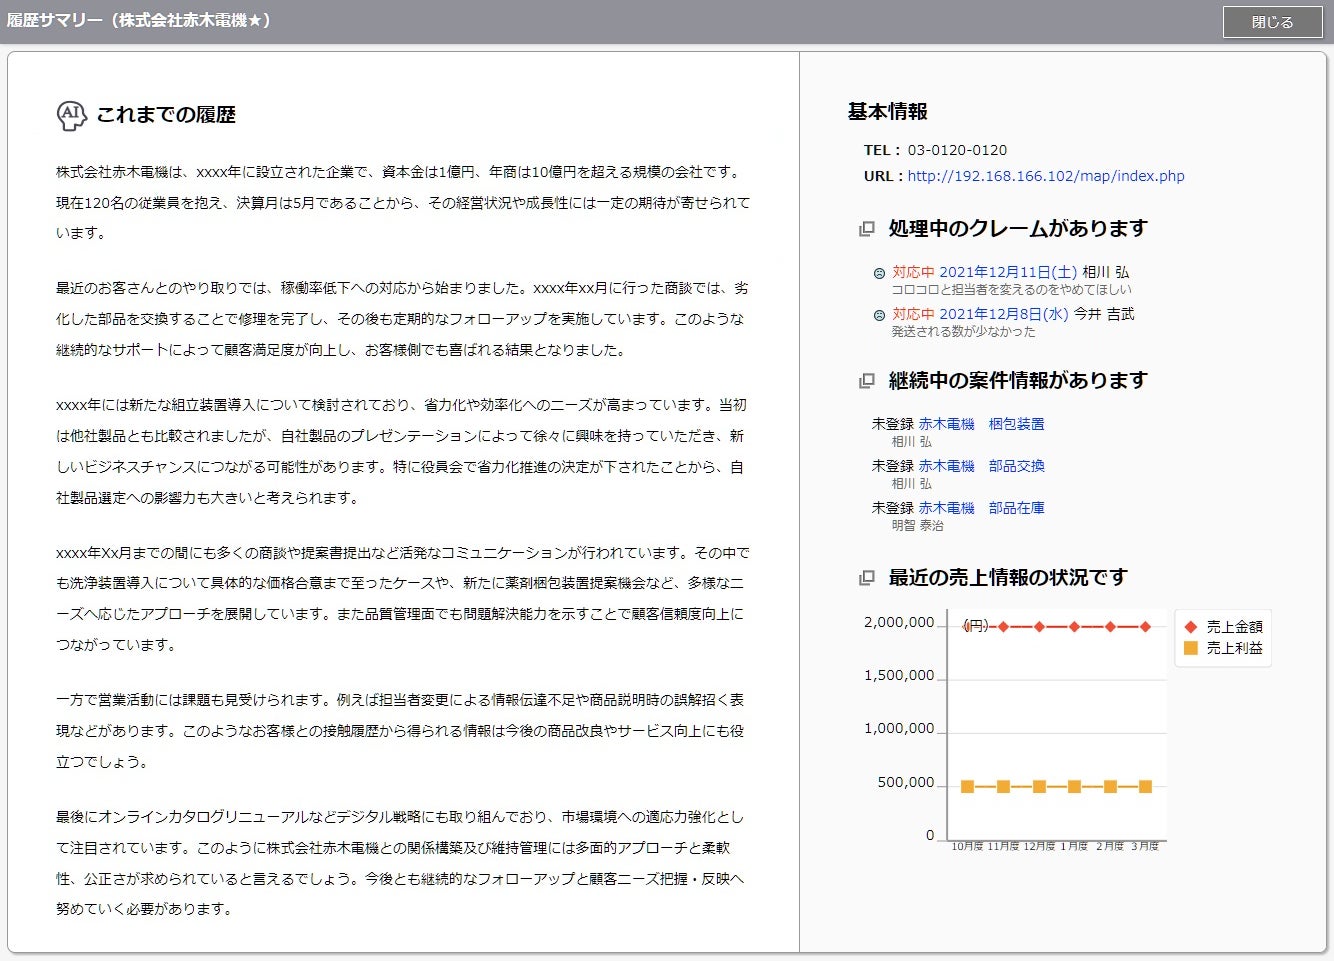Screen dimensions: 1334x961
Task: Select the 売上利益 data point for 1月度
Action: (1074, 787)
